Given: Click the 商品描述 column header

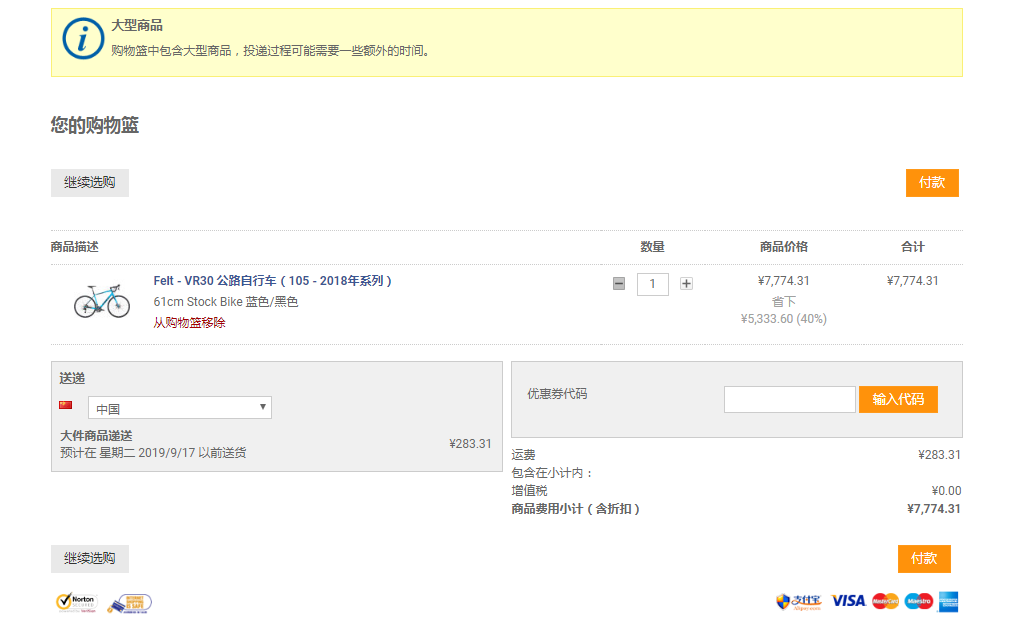Looking at the screenshot, I should tap(75, 247).
